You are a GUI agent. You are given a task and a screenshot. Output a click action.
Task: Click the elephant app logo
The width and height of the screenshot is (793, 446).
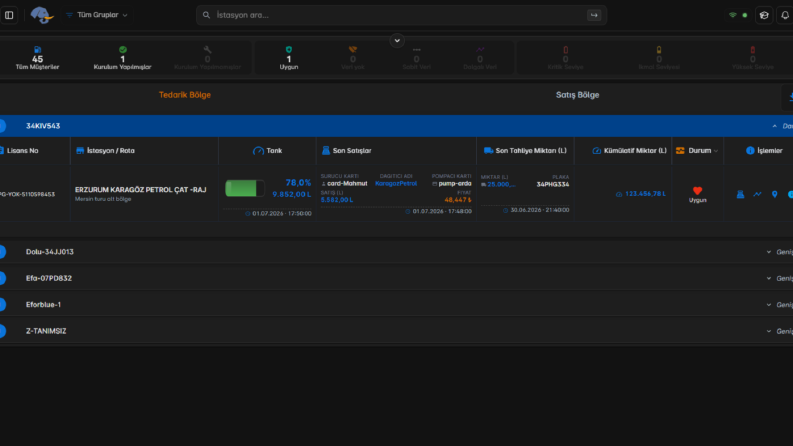(41, 15)
